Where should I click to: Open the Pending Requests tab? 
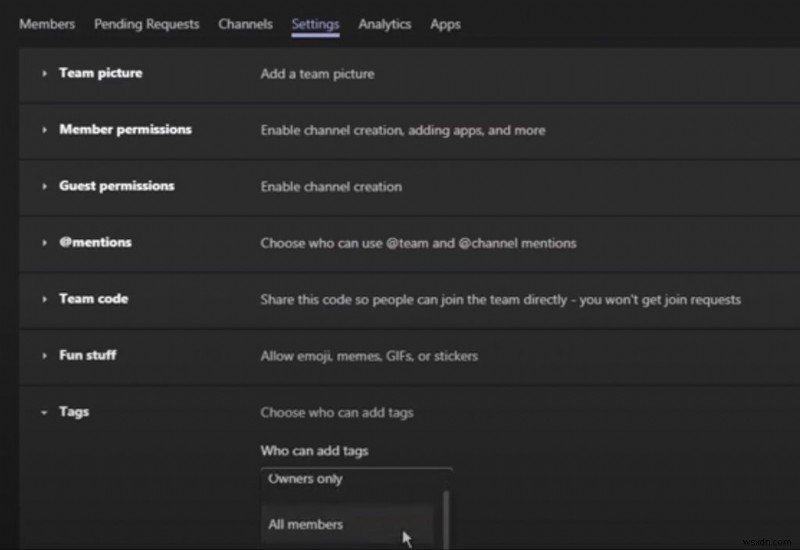(146, 24)
